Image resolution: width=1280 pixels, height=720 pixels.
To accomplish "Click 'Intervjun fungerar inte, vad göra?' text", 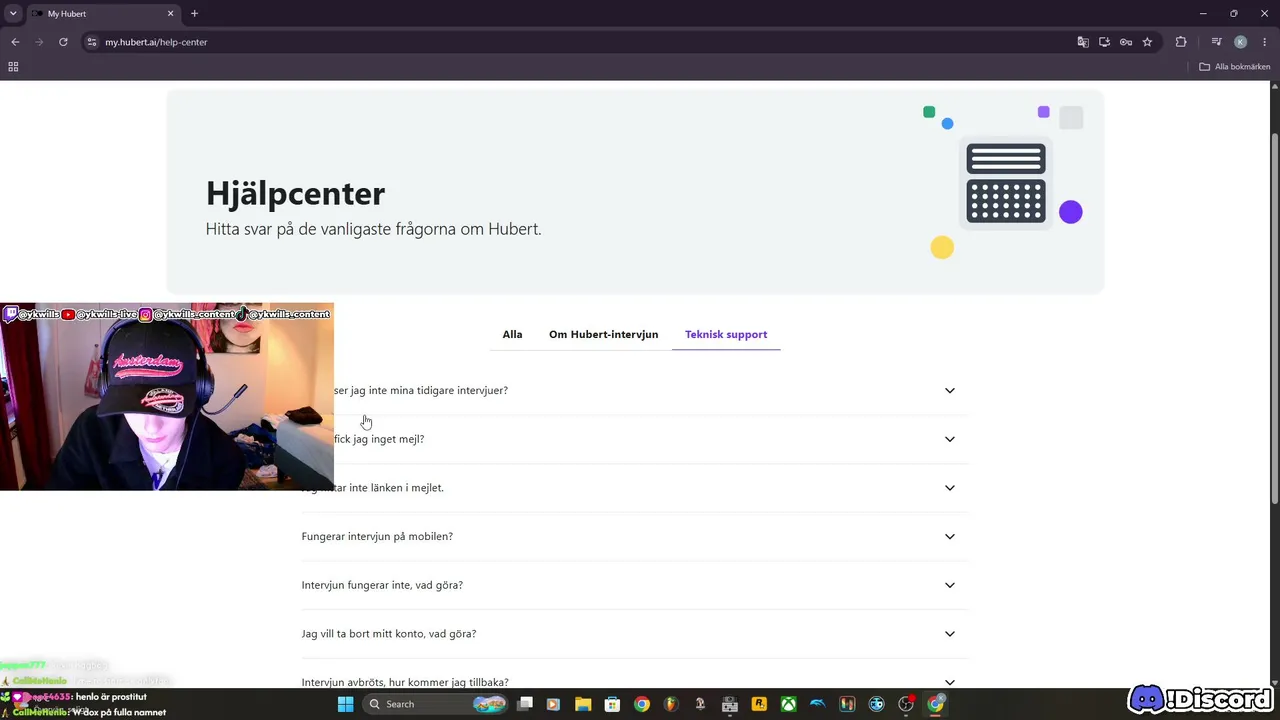I will [x=382, y=585].
